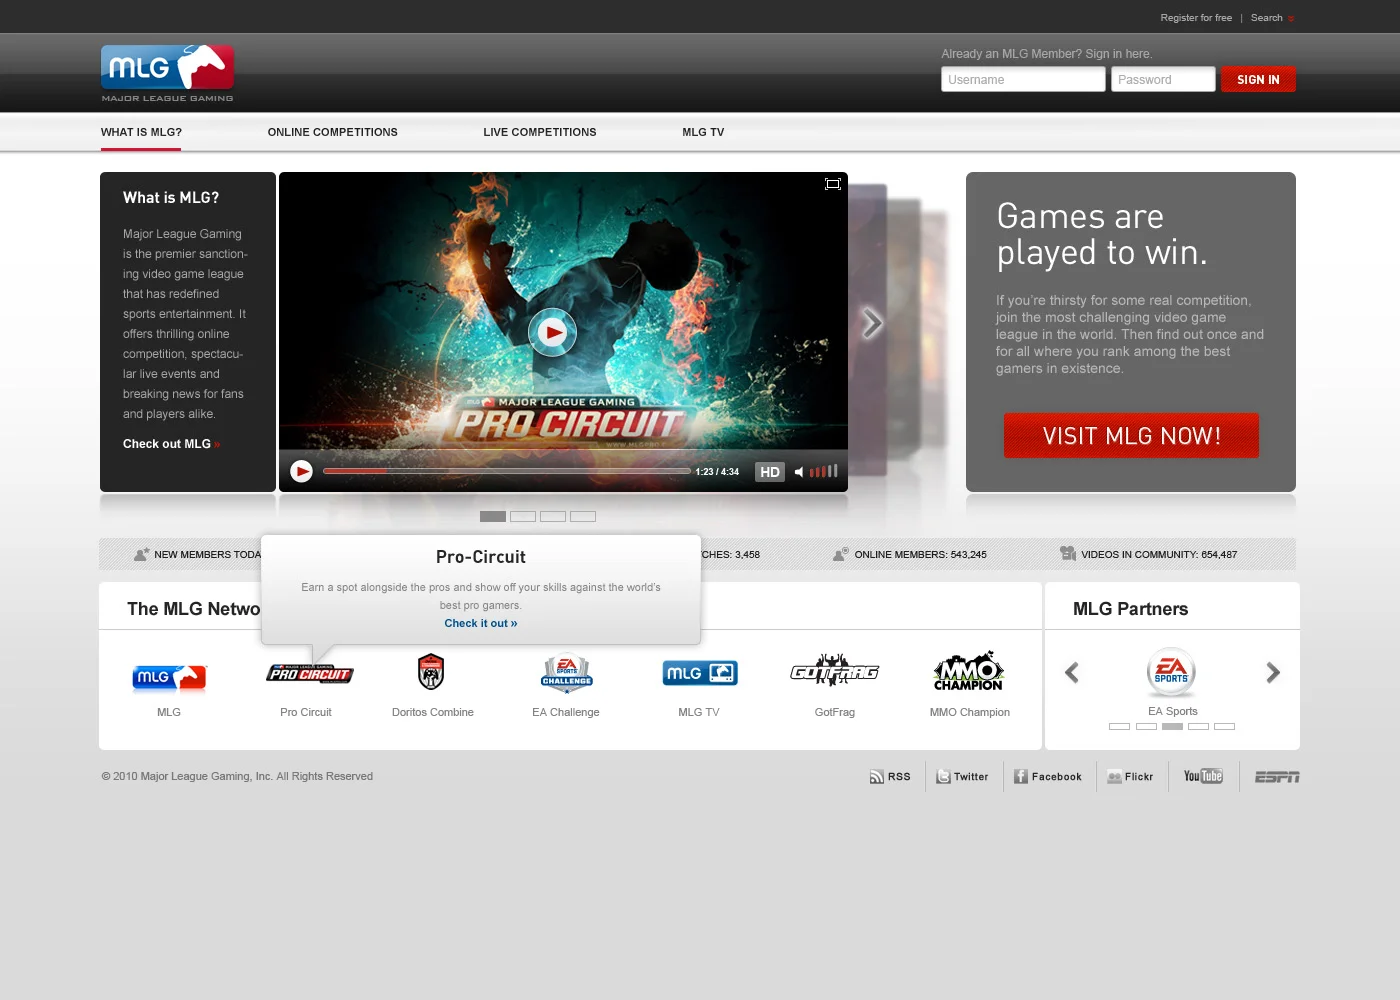
Task: Click Check it out link in tooltip
Action: coord(481,623)
